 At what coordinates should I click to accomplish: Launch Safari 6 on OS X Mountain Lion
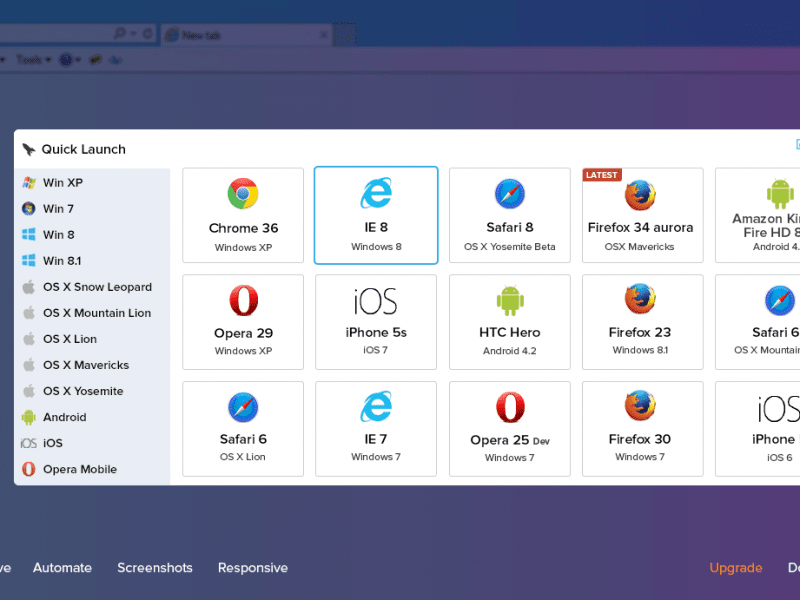coord(758,322)
